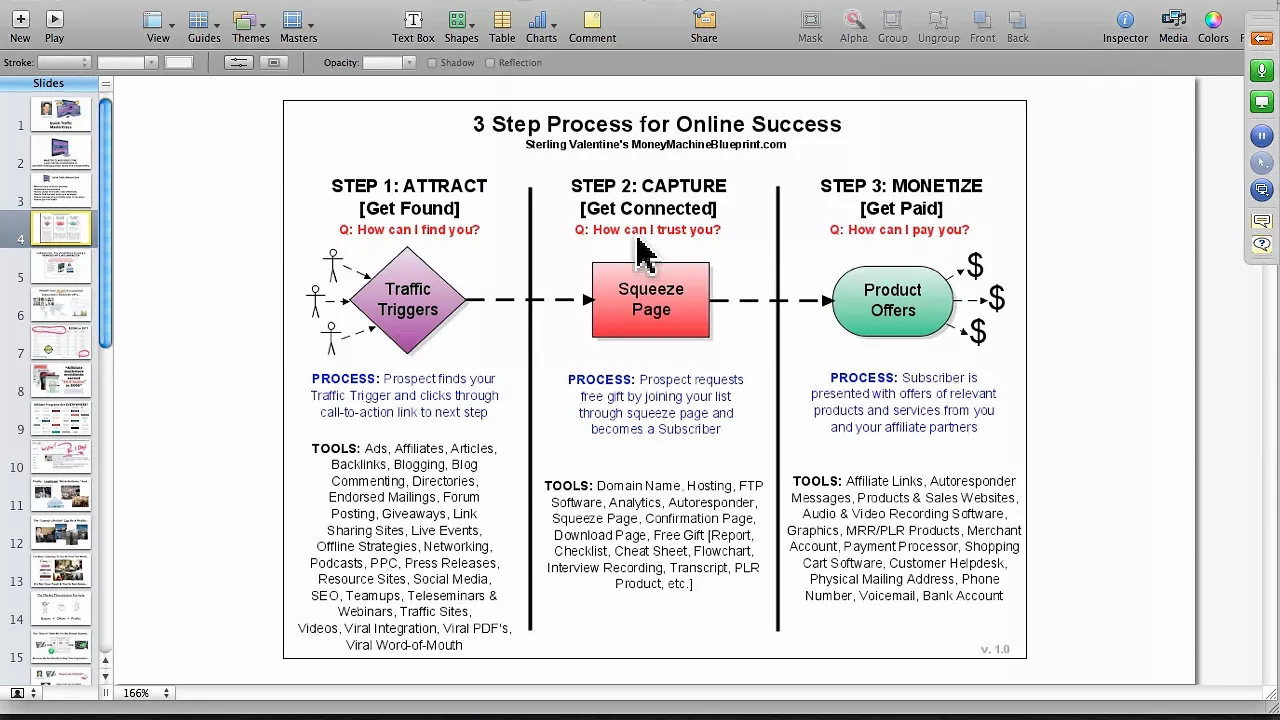Click 'STEP 1: ATTRACT' heading text
The image size is (1280, 720).
pyautogui.click(x=409, y=186)
